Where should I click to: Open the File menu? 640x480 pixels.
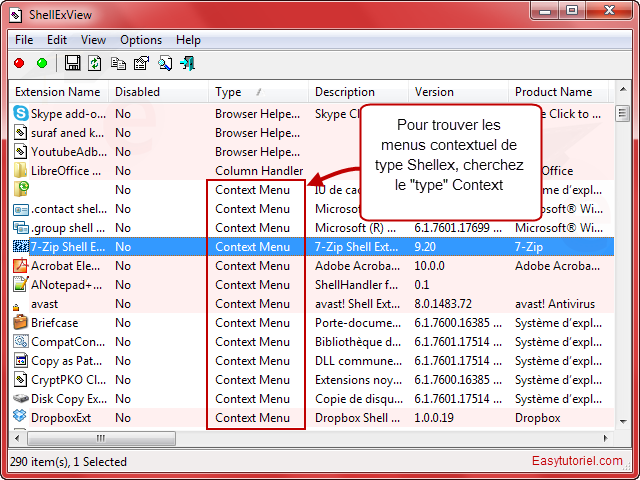24,40
